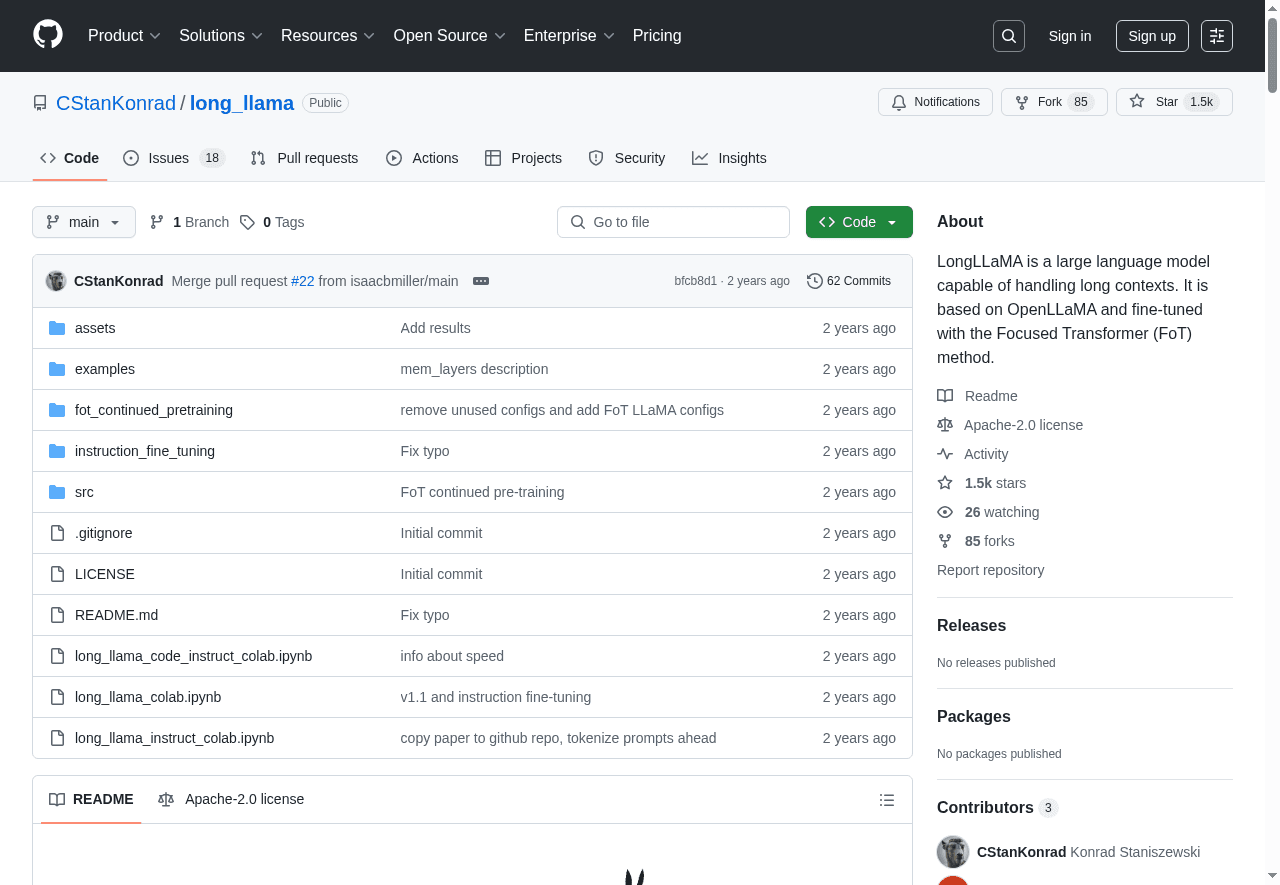Open the 62 Commits history link
The width and height of the screenshot is (1280, 885).
click(x=849, y=281)
